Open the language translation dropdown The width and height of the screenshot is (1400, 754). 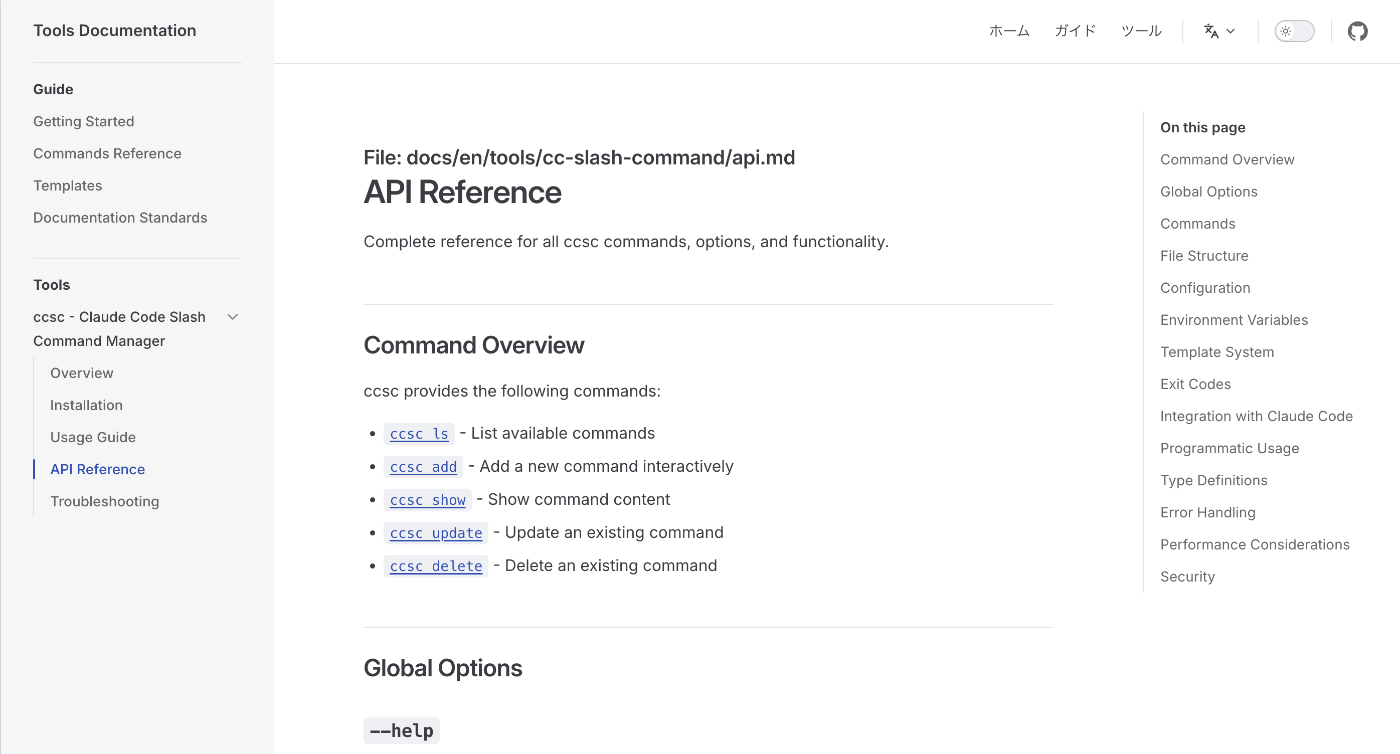pos(1219,31)
